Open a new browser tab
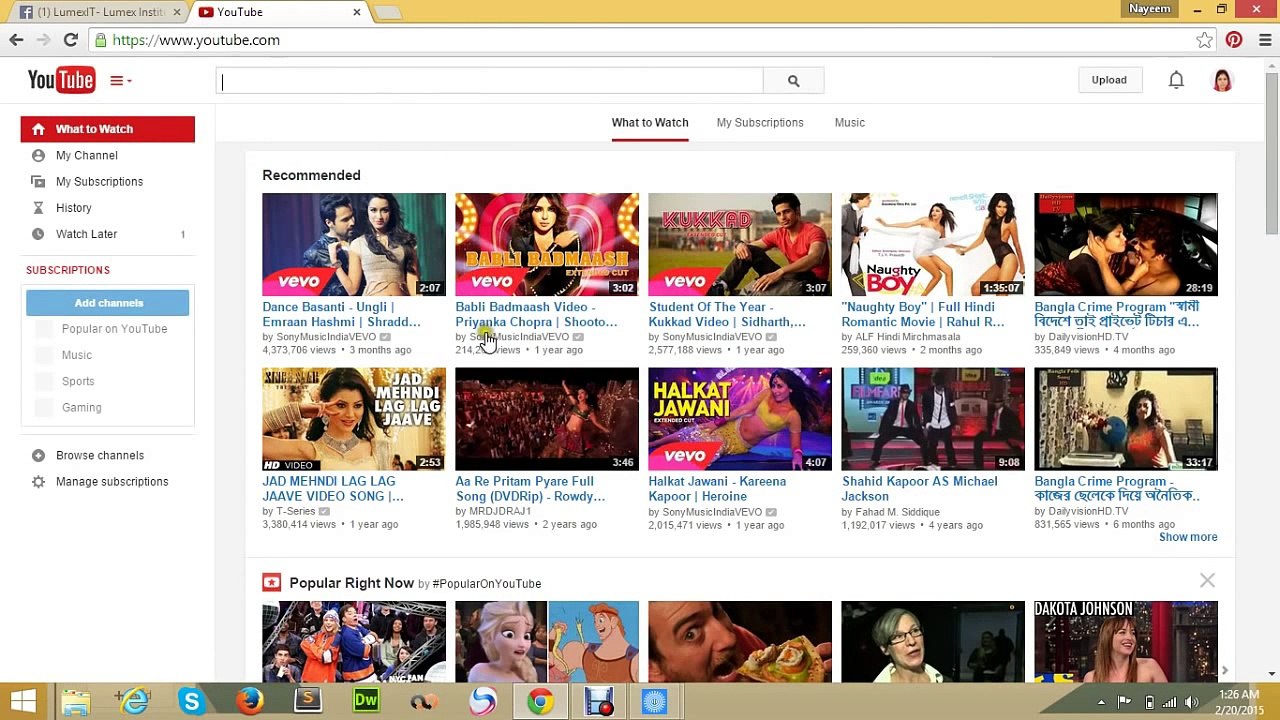Viewport: 1280px width, 720px height. pyautogui.click(x=388, y=12)
